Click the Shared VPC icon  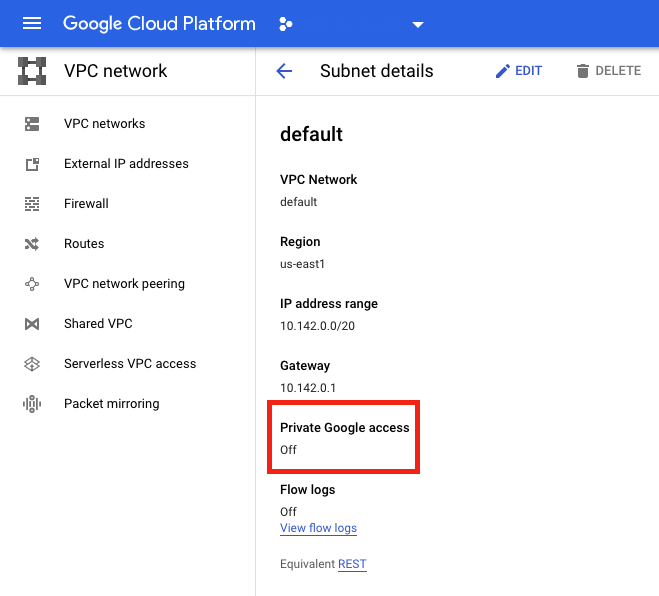[x=32, y=324]
